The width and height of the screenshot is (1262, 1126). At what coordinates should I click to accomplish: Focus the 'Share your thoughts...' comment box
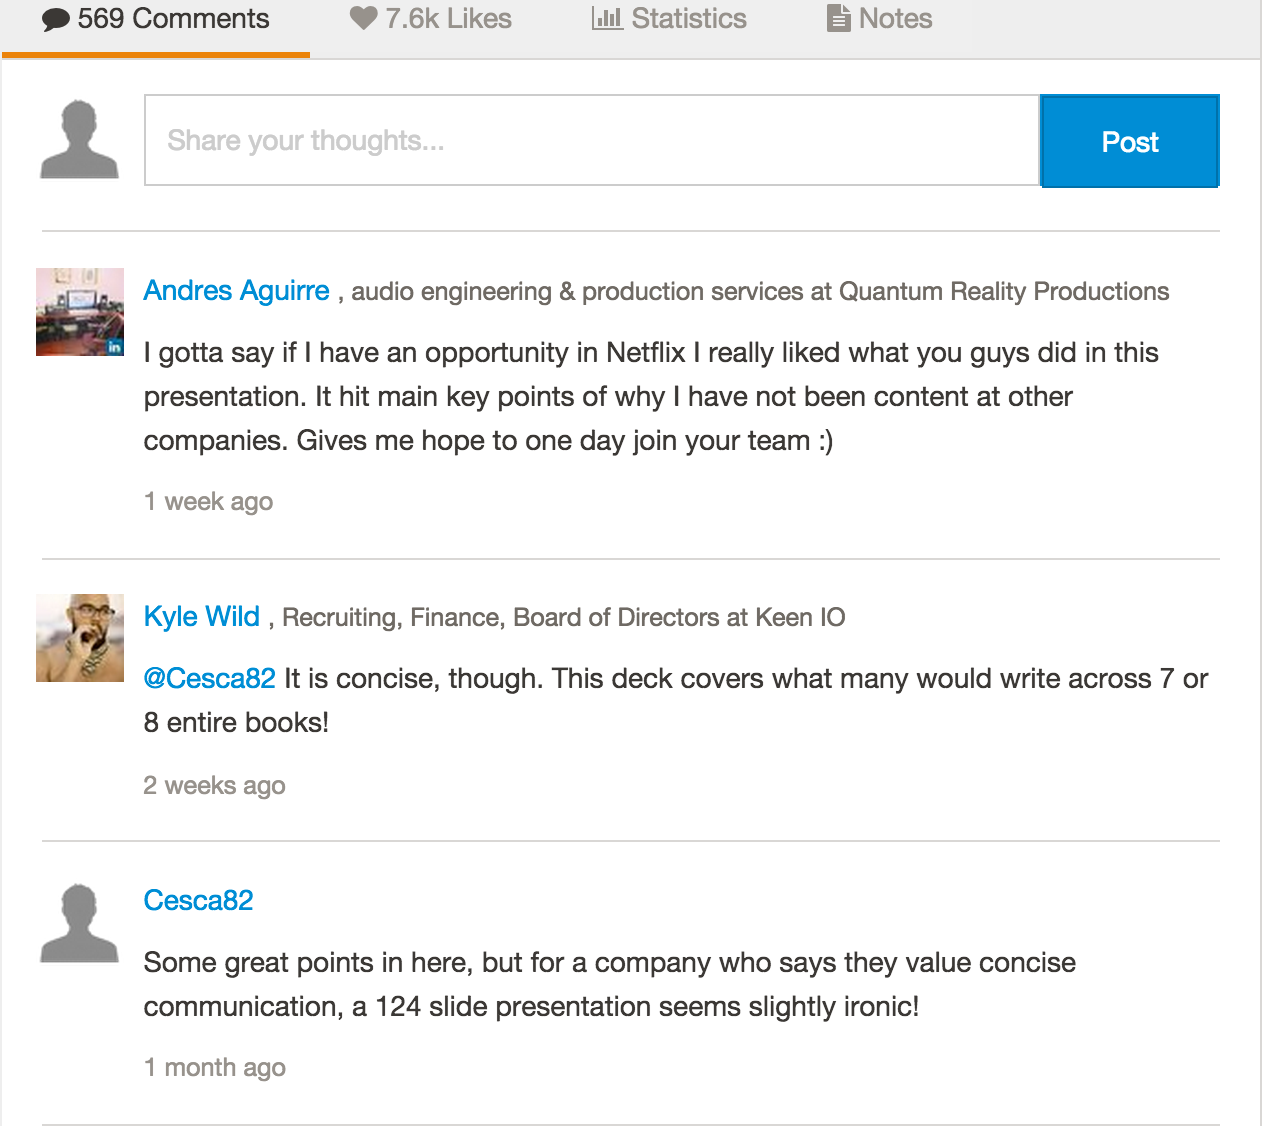pyautogui.click(x=592, y=140)
